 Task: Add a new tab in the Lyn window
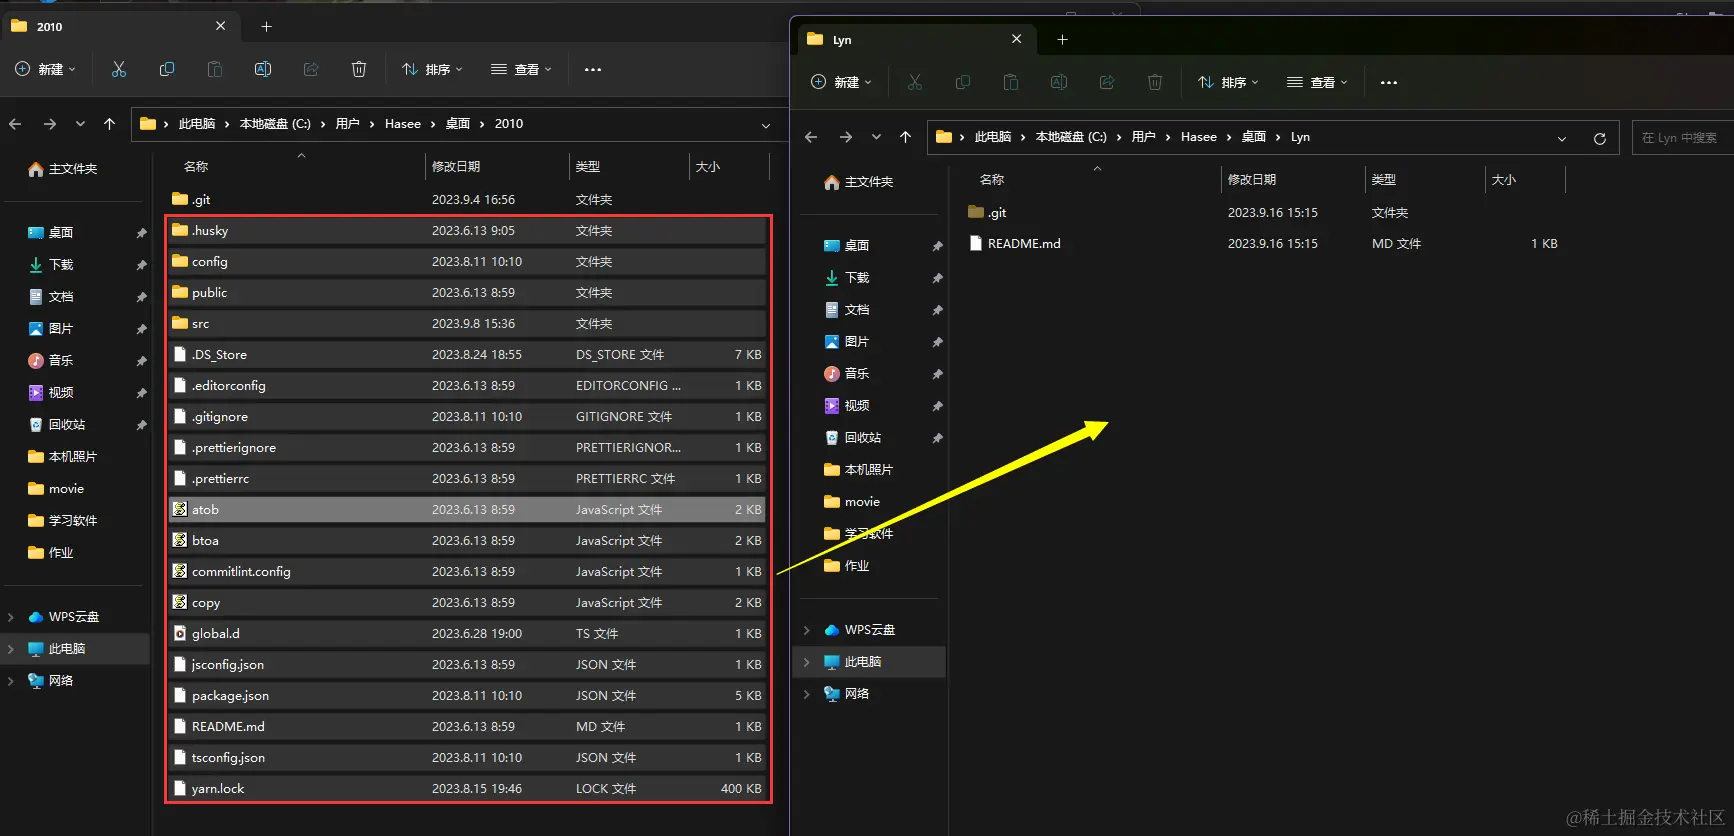(1062, 39)
